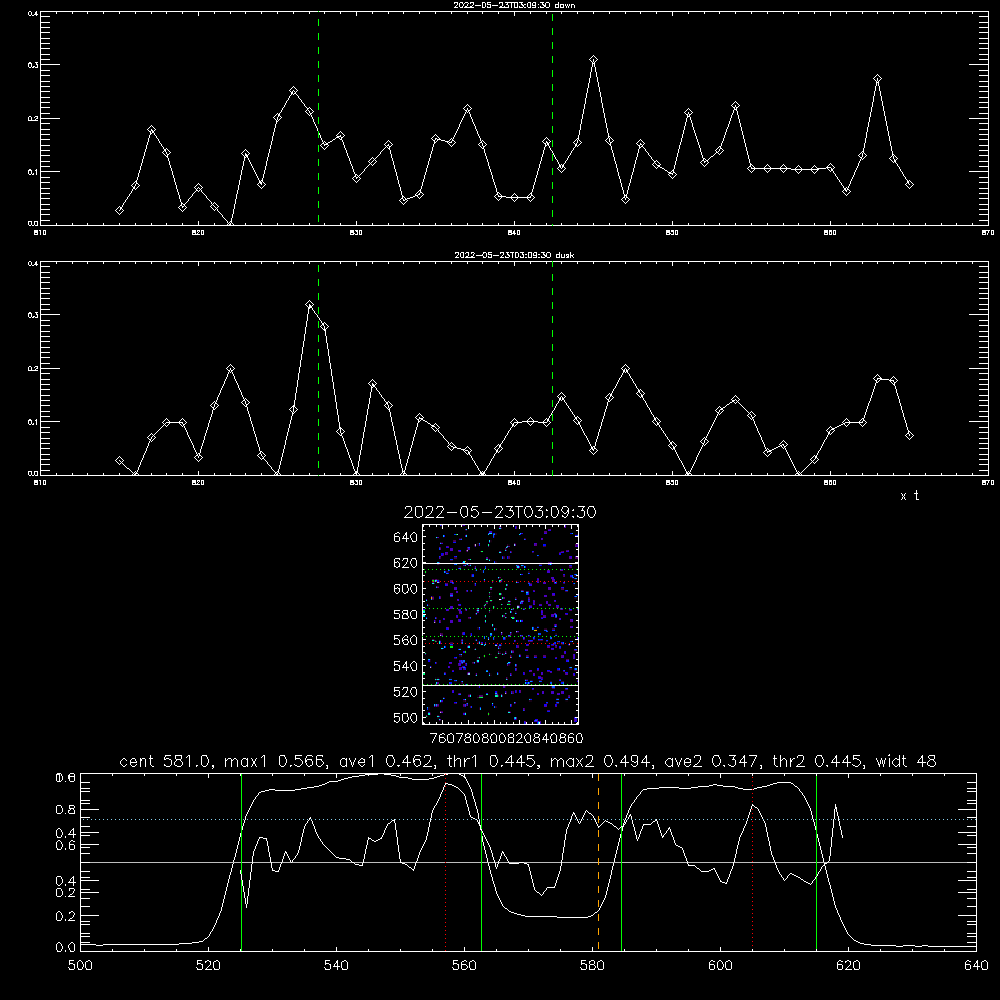Screen dimensions: 1000x1000
Task: Click the 640 label on heatmap y-axis
Action: [x=406, y=538]
